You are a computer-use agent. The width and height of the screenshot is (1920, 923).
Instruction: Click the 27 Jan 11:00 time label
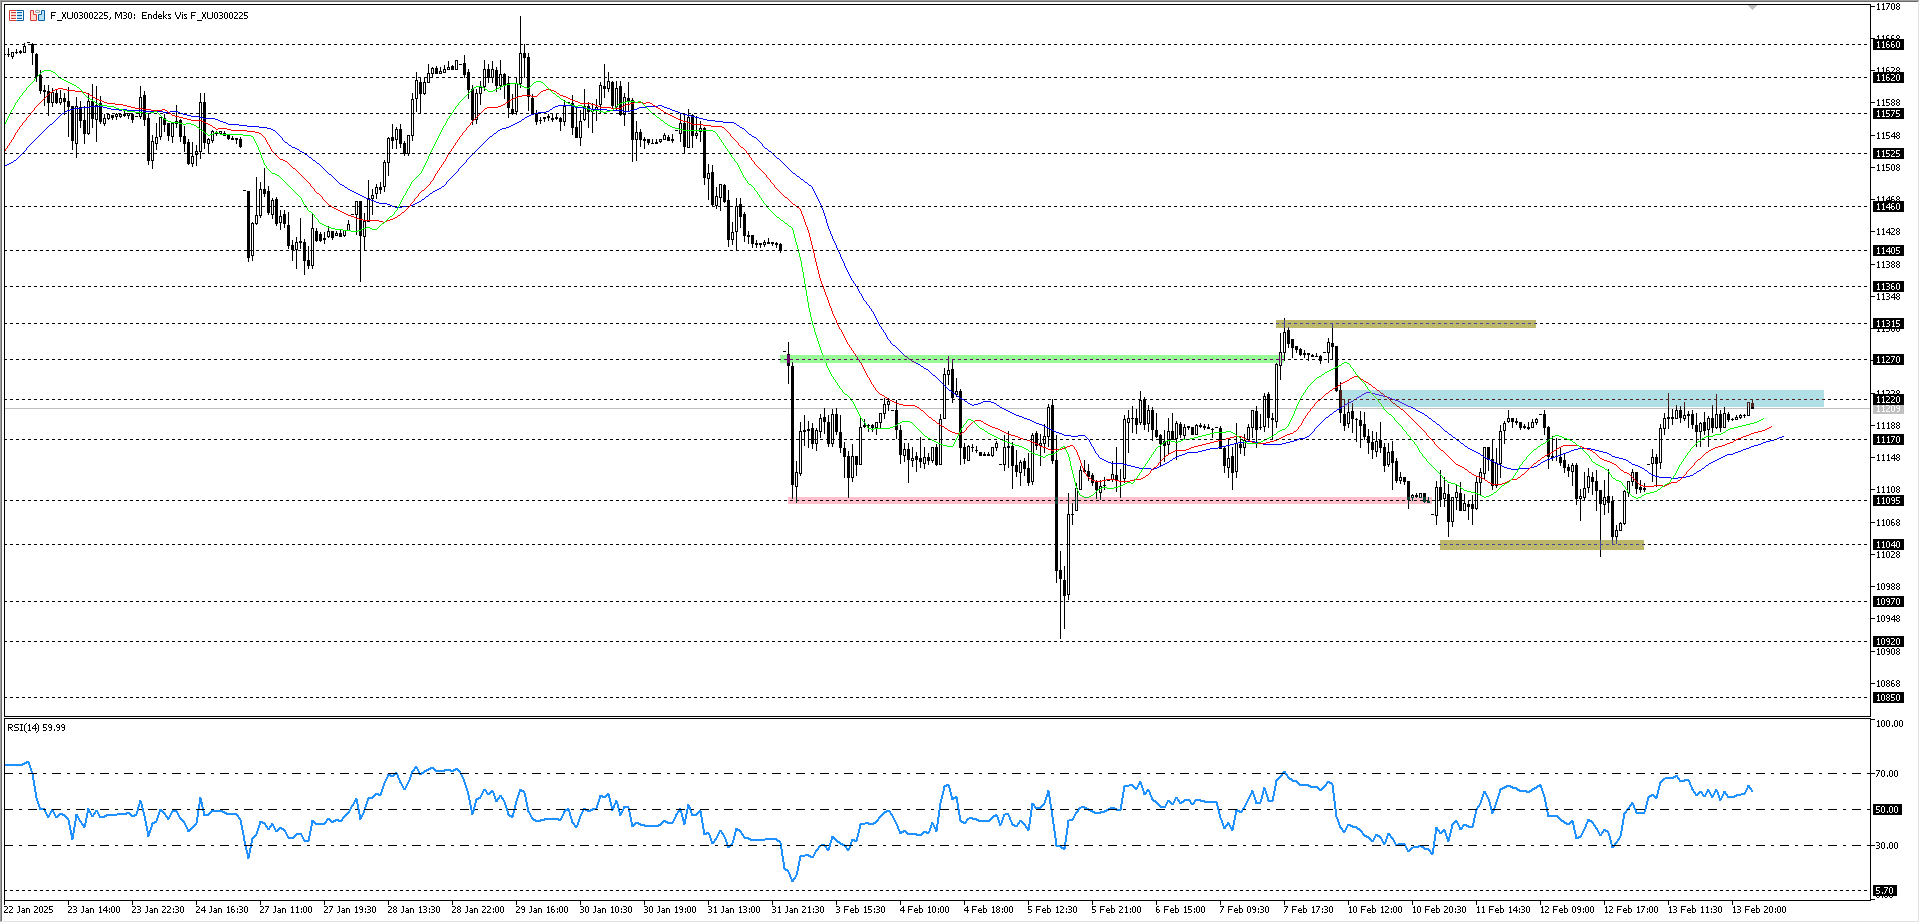(286, 909)
